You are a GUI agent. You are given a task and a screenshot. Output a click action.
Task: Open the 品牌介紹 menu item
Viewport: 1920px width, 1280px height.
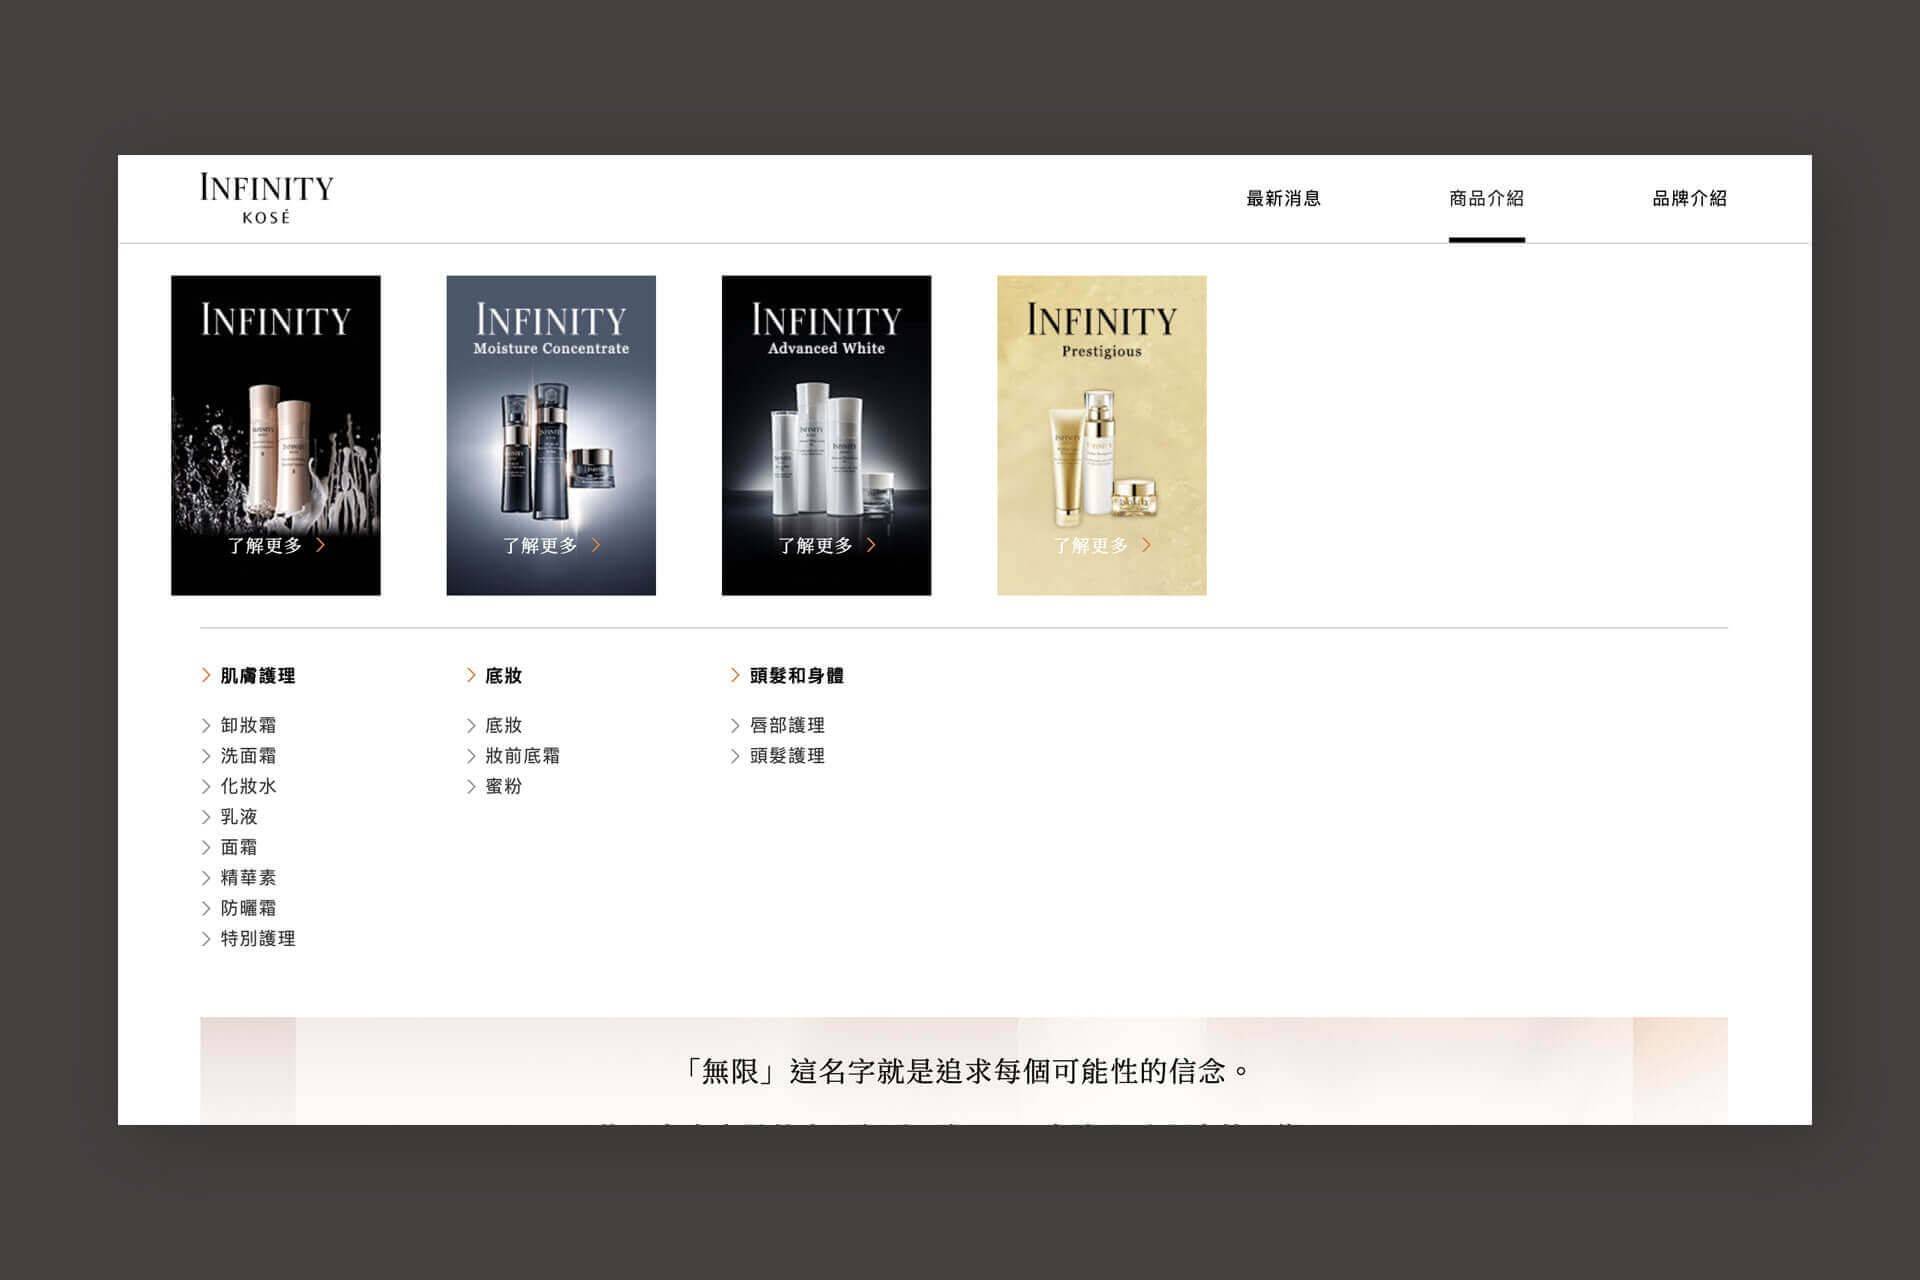tap(1689, 198)
